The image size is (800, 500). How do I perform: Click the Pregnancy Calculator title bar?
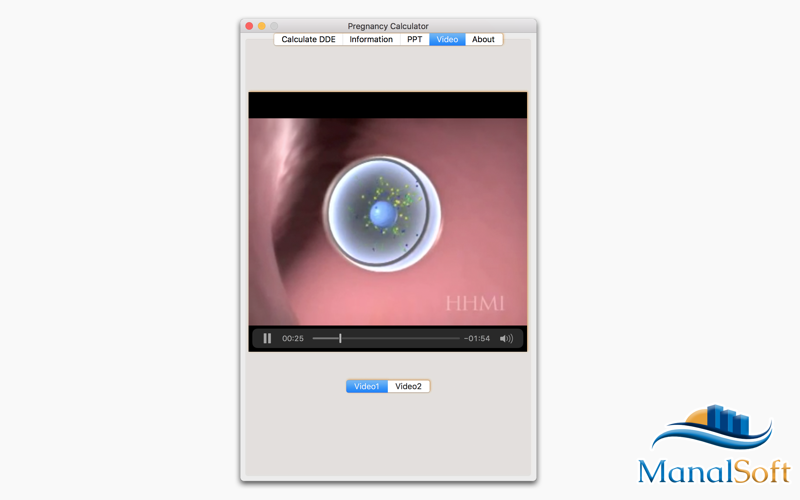point(388,26)
